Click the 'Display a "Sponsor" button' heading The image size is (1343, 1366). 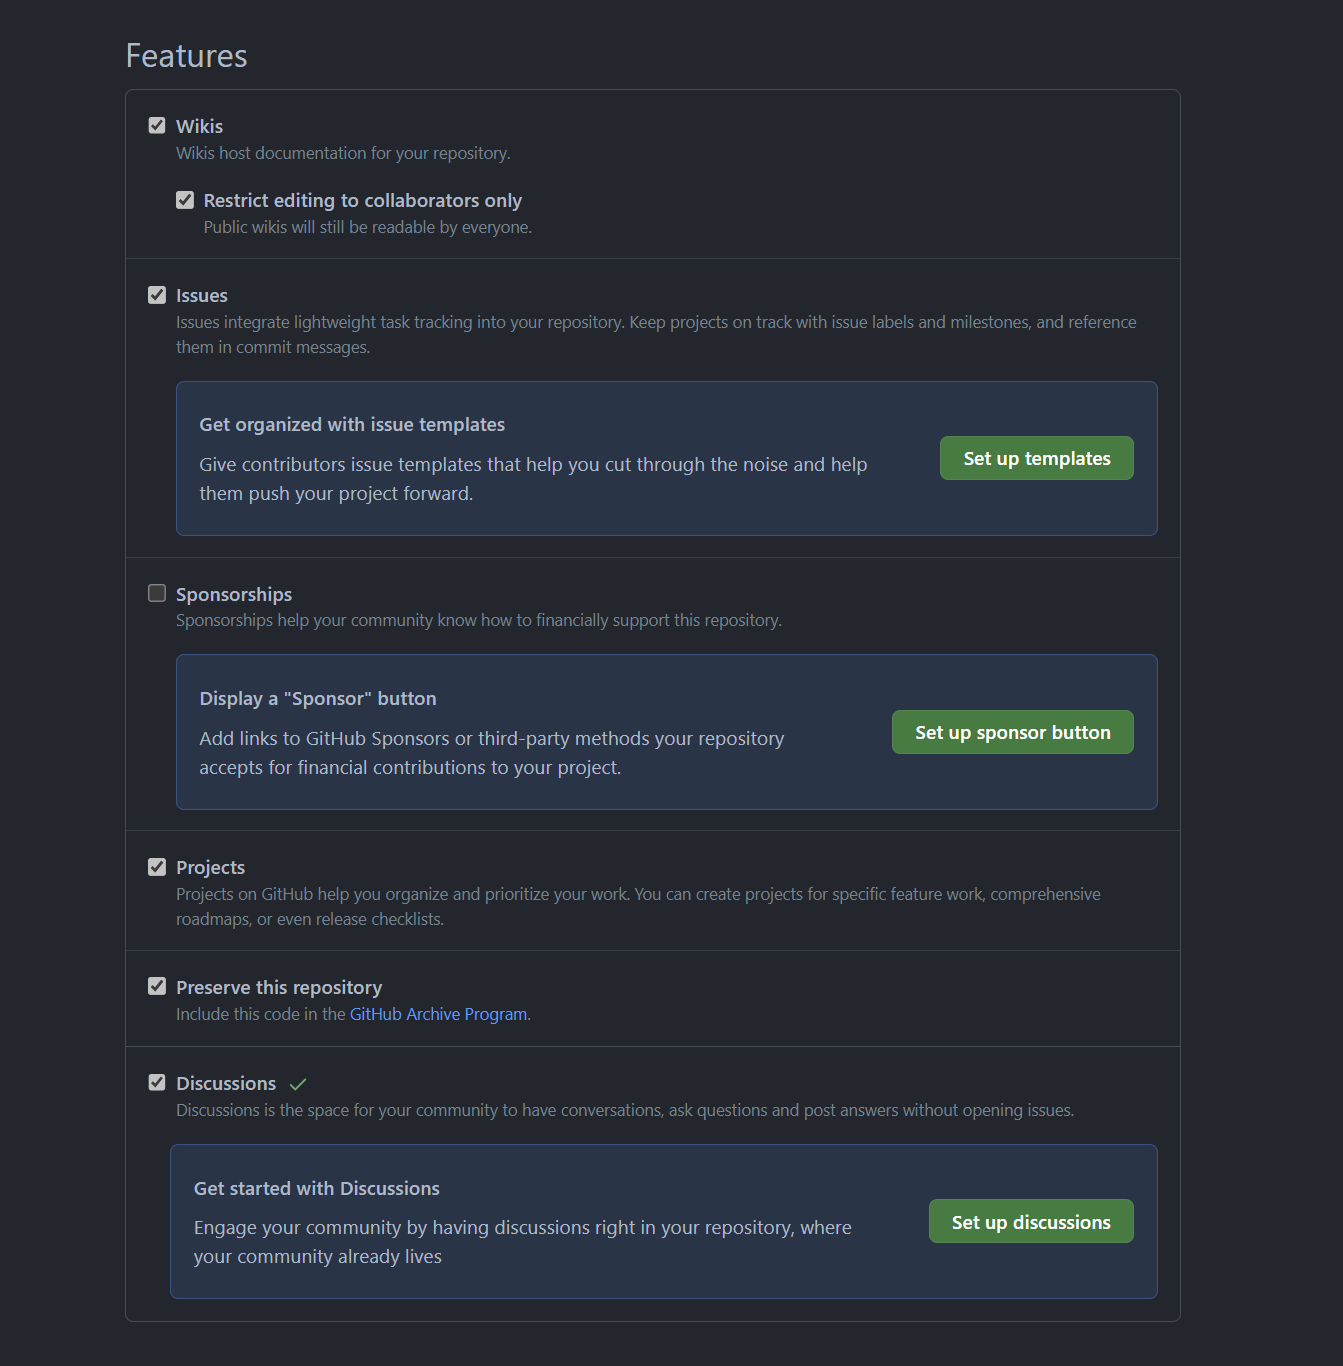(318, 698)
